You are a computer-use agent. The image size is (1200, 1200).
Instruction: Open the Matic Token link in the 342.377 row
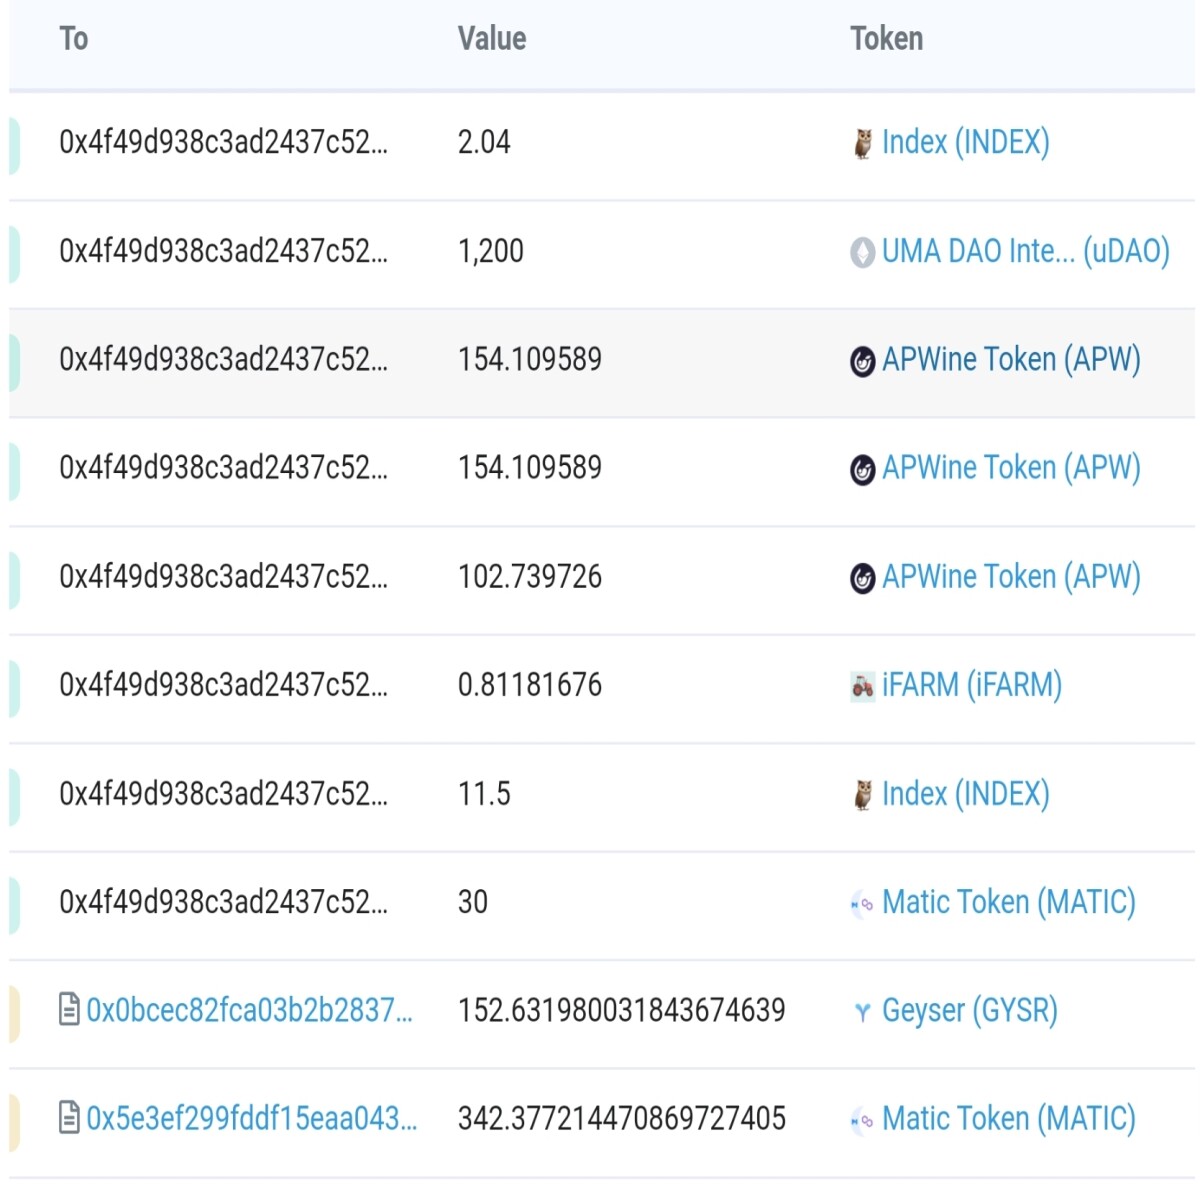click(1008, 1119)
